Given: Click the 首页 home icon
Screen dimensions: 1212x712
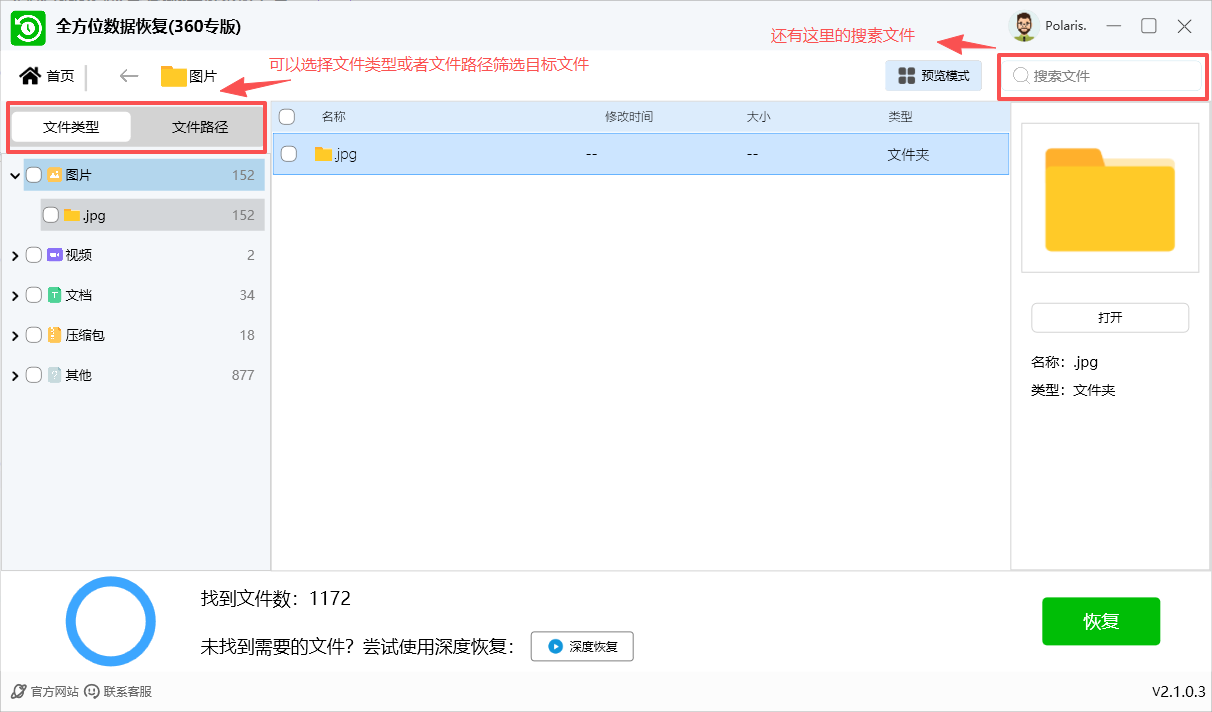Looking at the screenshot, I should point(31,74).
